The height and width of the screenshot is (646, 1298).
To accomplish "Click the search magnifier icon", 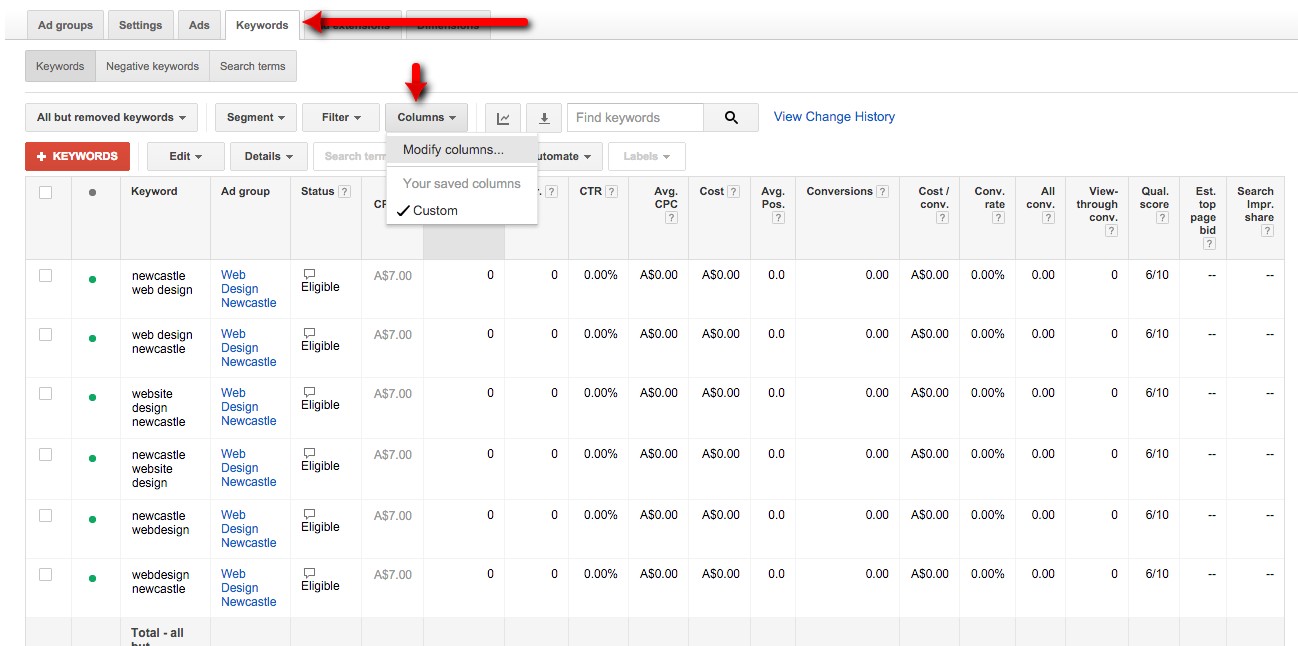I will click(731, 117).
